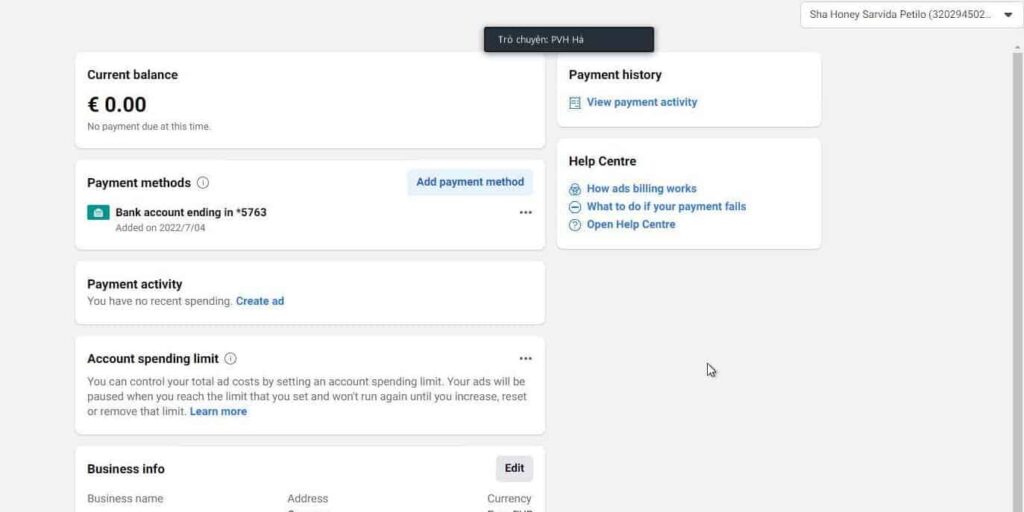Click the question mark Help Centre icon
The width and height of the screenshot is (1024, 512).
point(575,225)
